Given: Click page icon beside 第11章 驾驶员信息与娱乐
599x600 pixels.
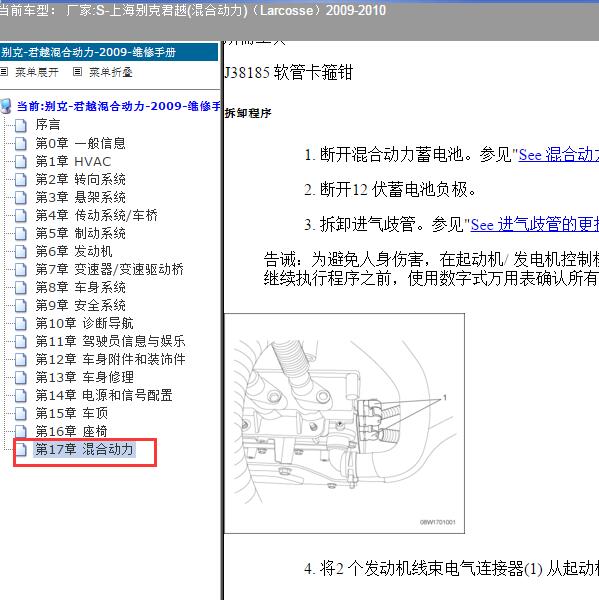Looking at the screenshot, I should 21,341.
